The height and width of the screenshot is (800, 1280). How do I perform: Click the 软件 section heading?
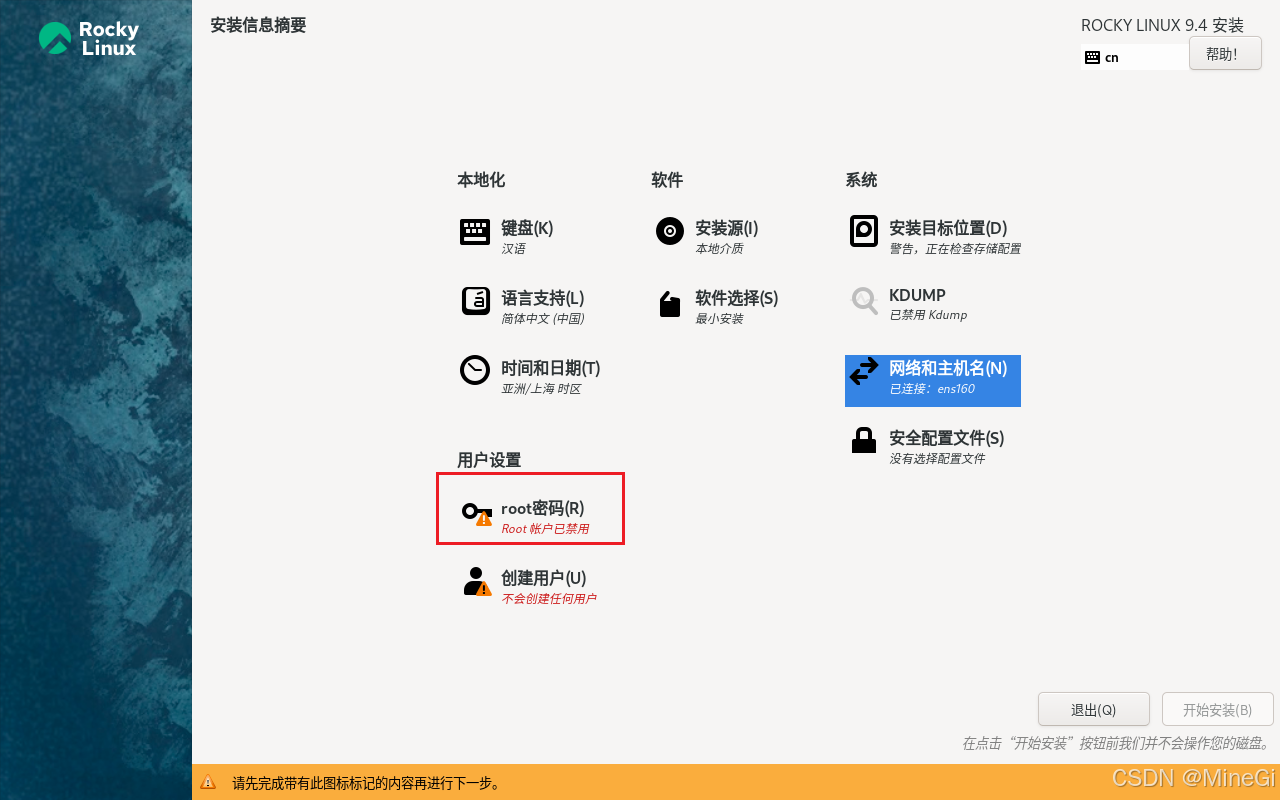[x=667, y=180]
